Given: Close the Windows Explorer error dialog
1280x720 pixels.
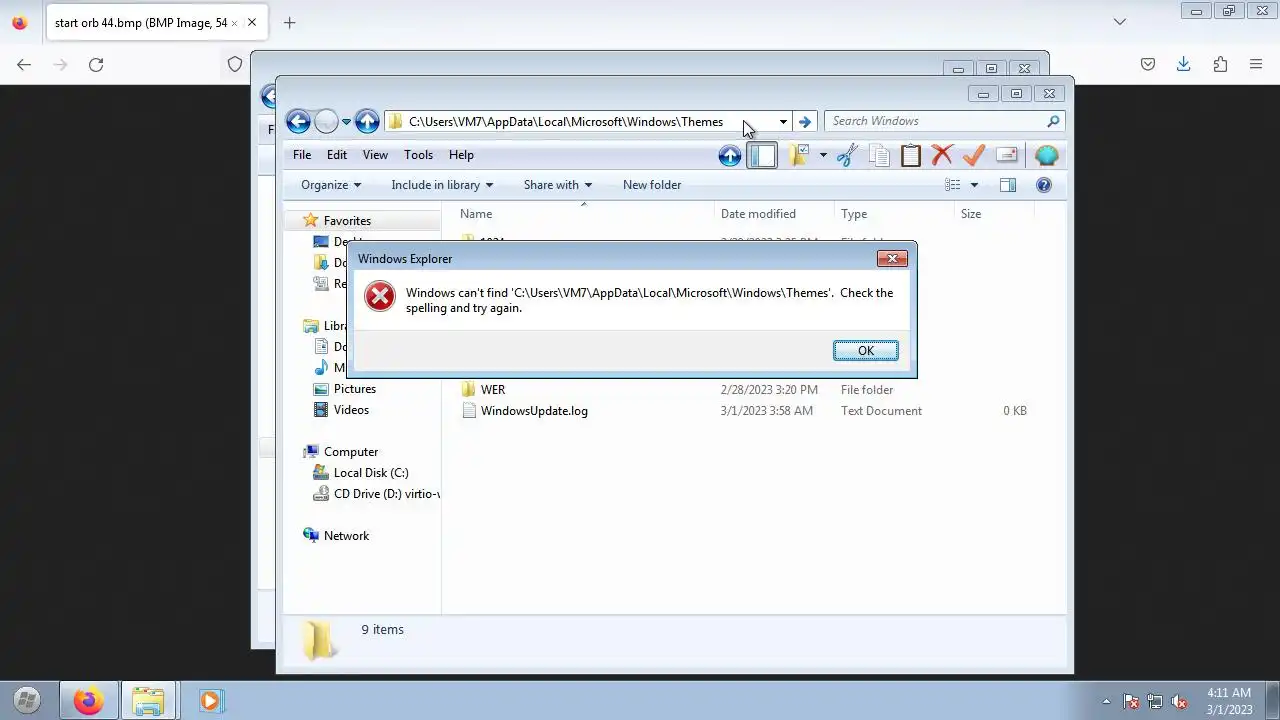Looking at the screenshot, I should (892, 259).
